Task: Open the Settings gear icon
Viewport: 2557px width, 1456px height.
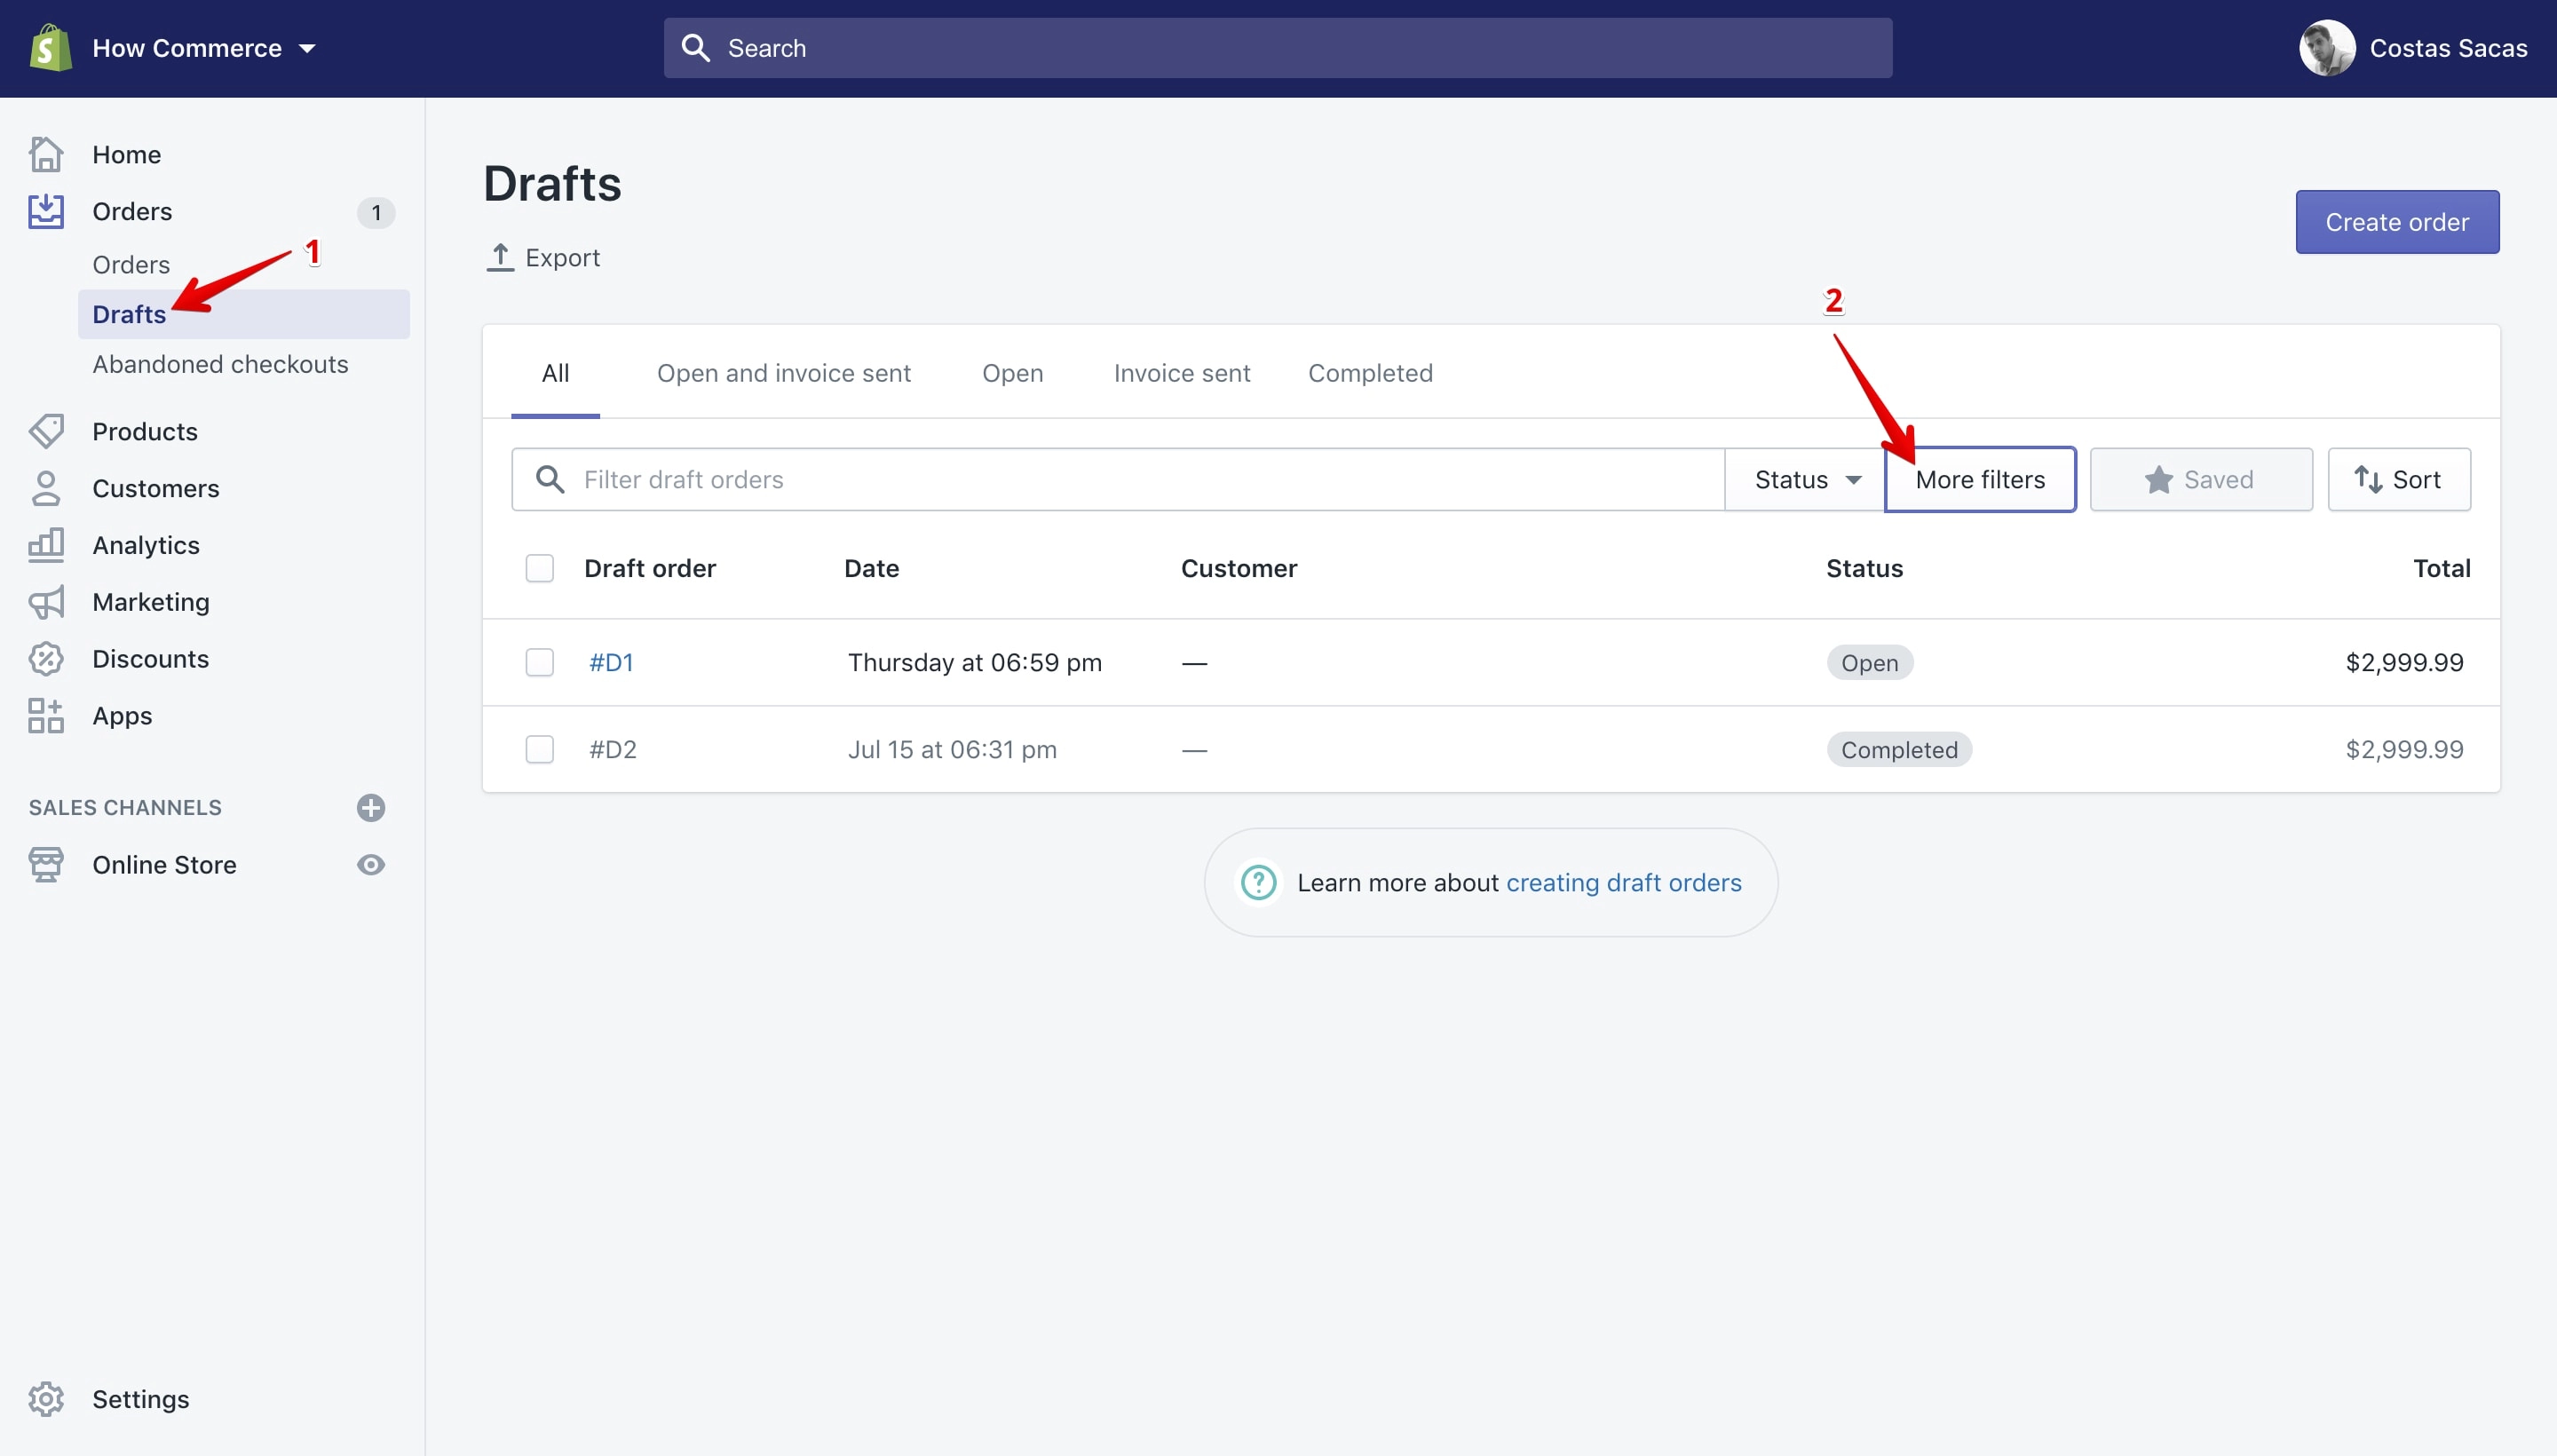Action: point(46,1399)
